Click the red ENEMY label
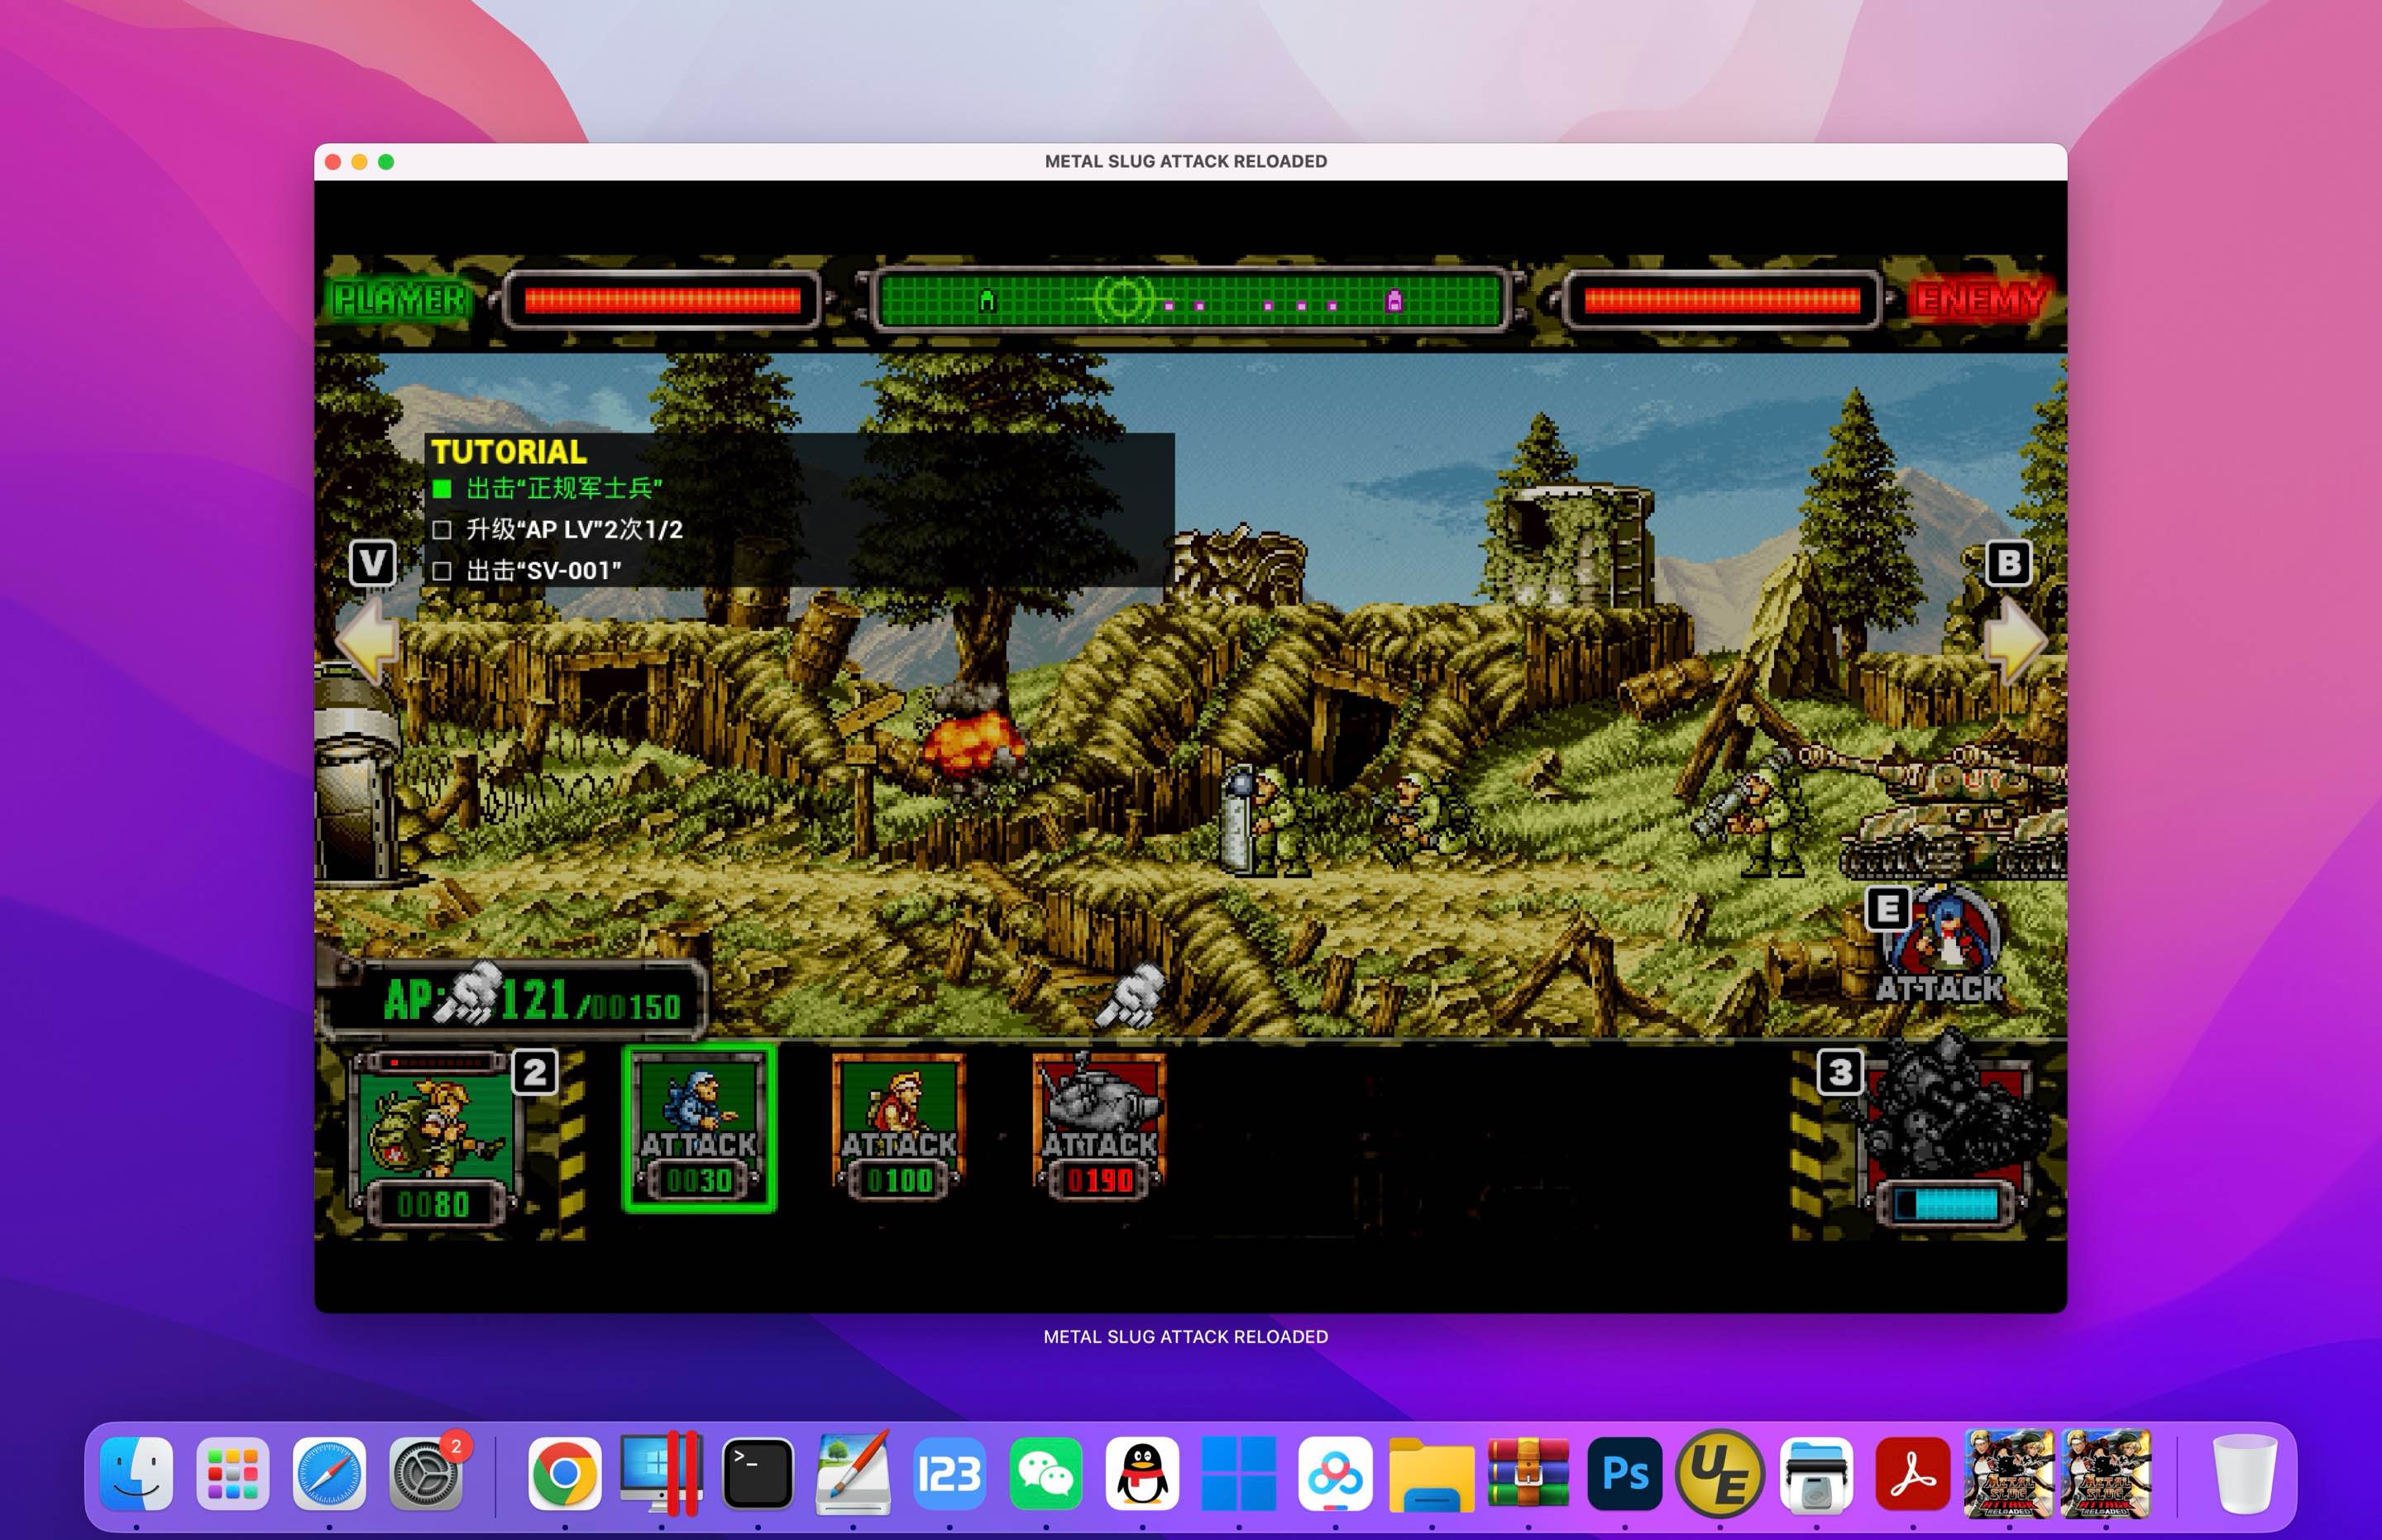Viewport: 2382px width, 1540px height. 1979,299
